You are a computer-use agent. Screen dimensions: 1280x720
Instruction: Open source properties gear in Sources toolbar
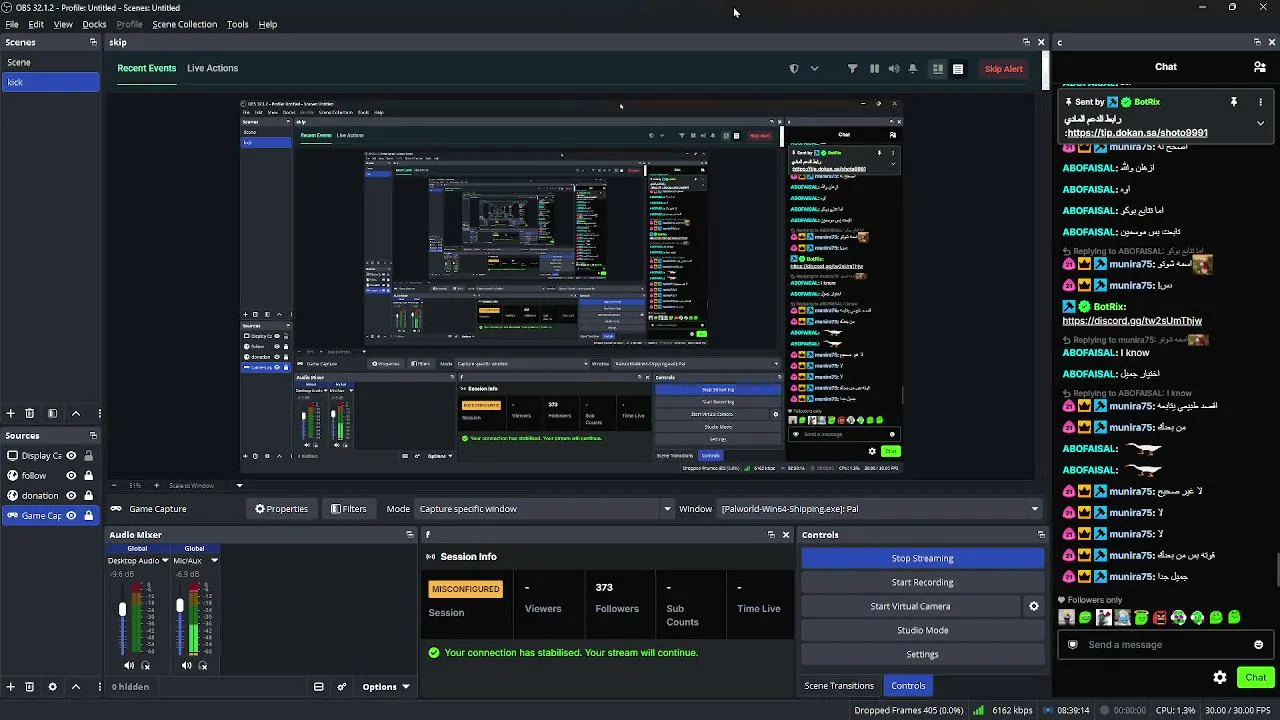pos(52,687)
